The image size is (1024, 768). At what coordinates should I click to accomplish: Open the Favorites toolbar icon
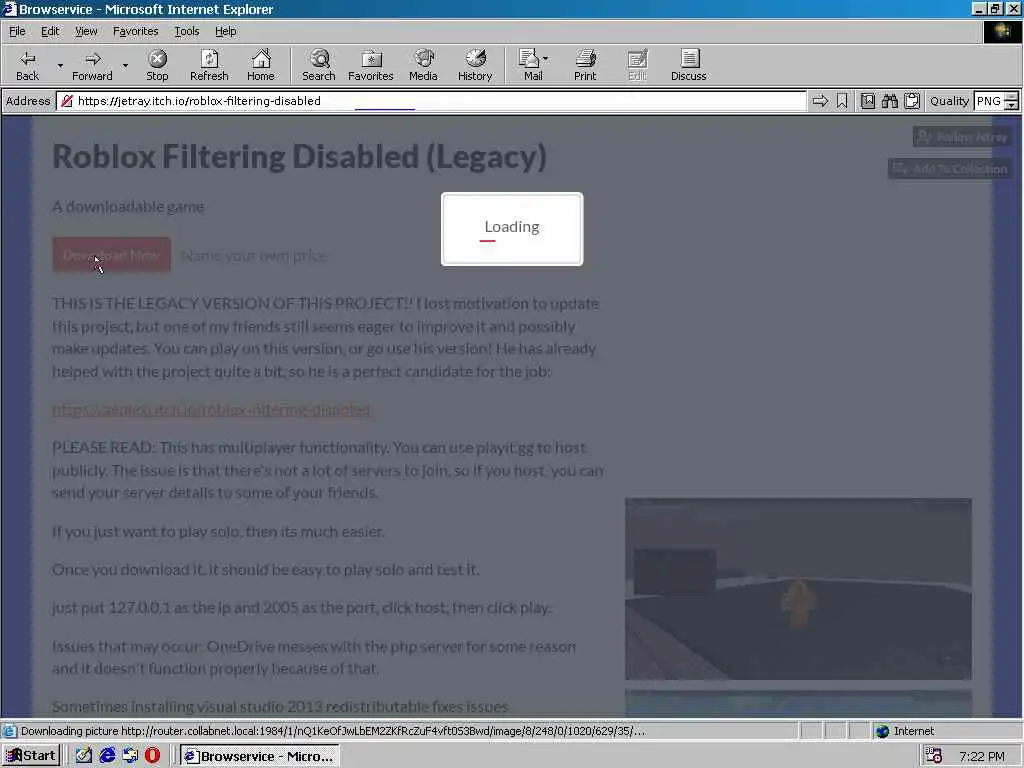[370, 65]
